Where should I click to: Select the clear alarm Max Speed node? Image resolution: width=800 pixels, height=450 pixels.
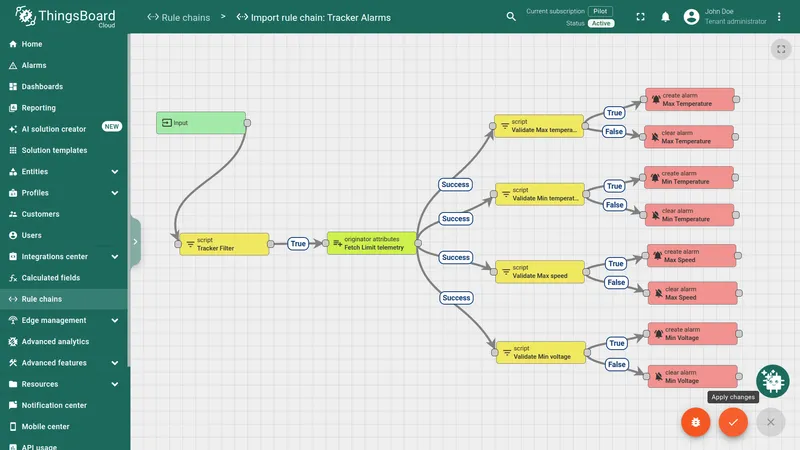[x=692, y=293]
